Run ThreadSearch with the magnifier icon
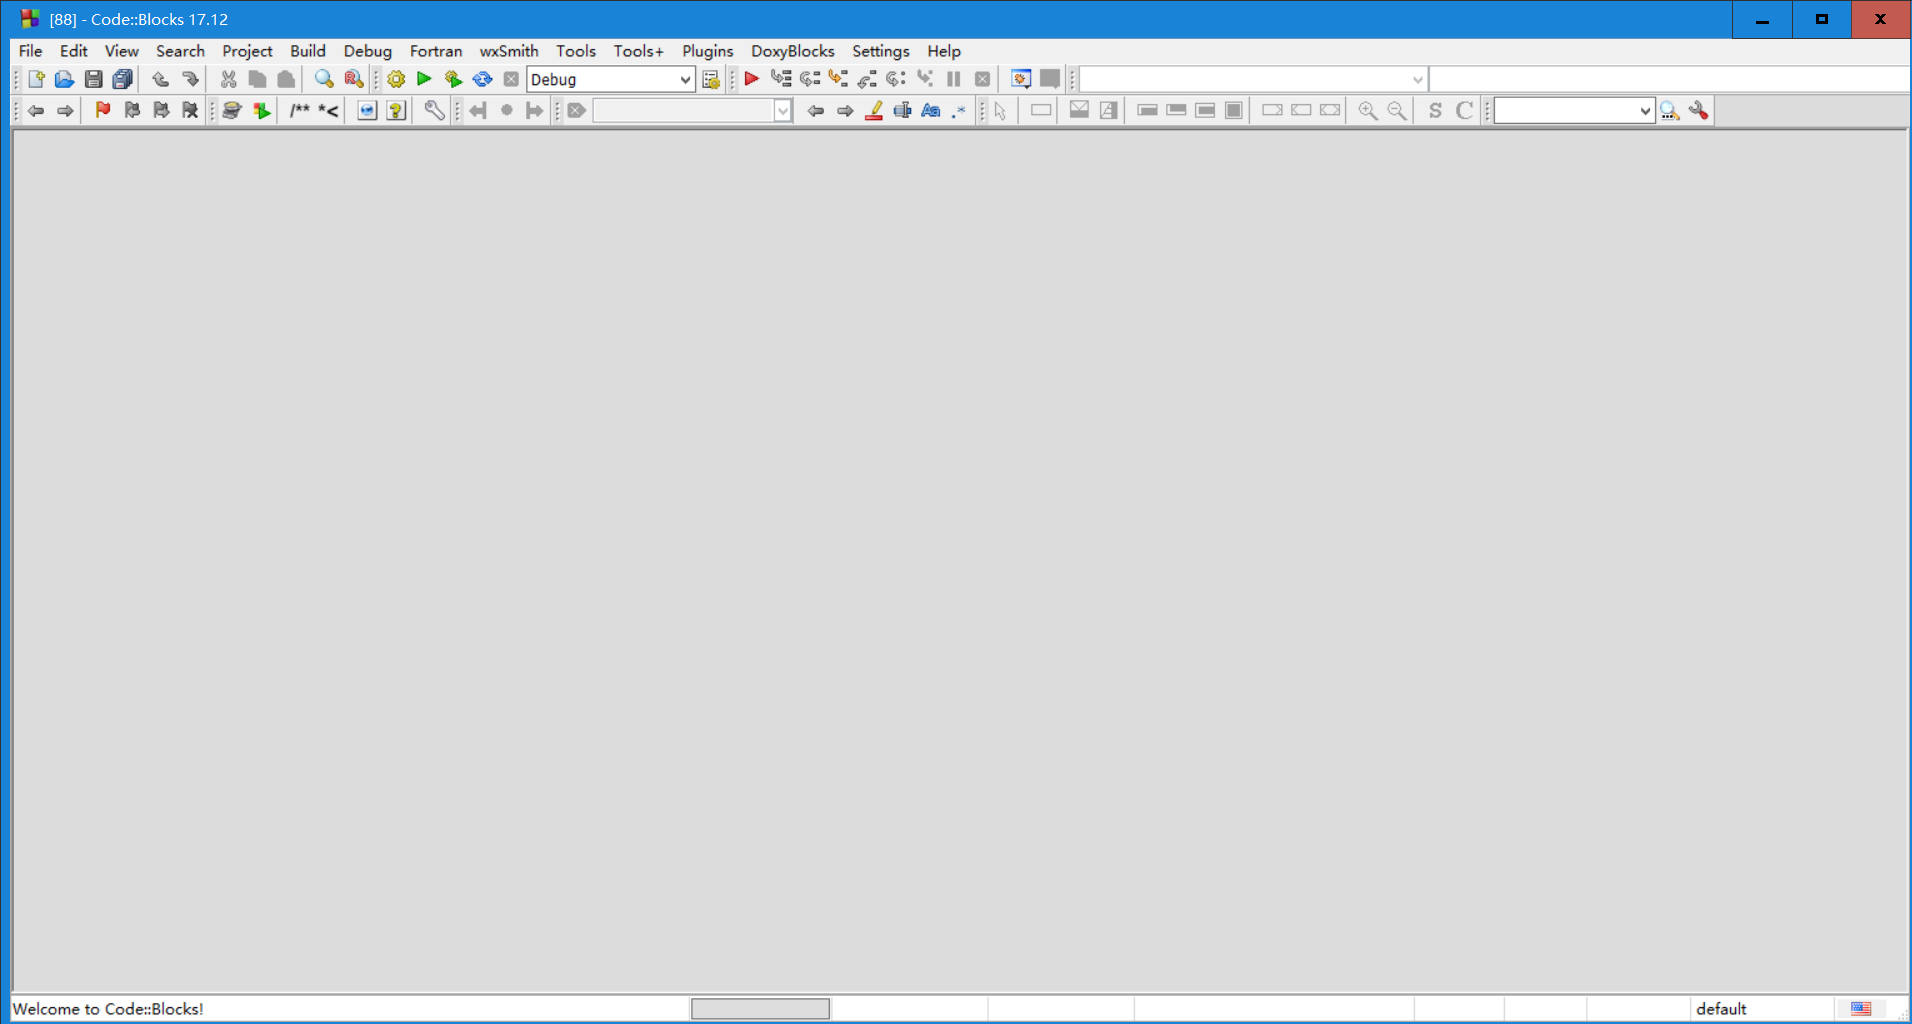1912x1024 pixels. pyautogui.click(x=1670, y=110)
